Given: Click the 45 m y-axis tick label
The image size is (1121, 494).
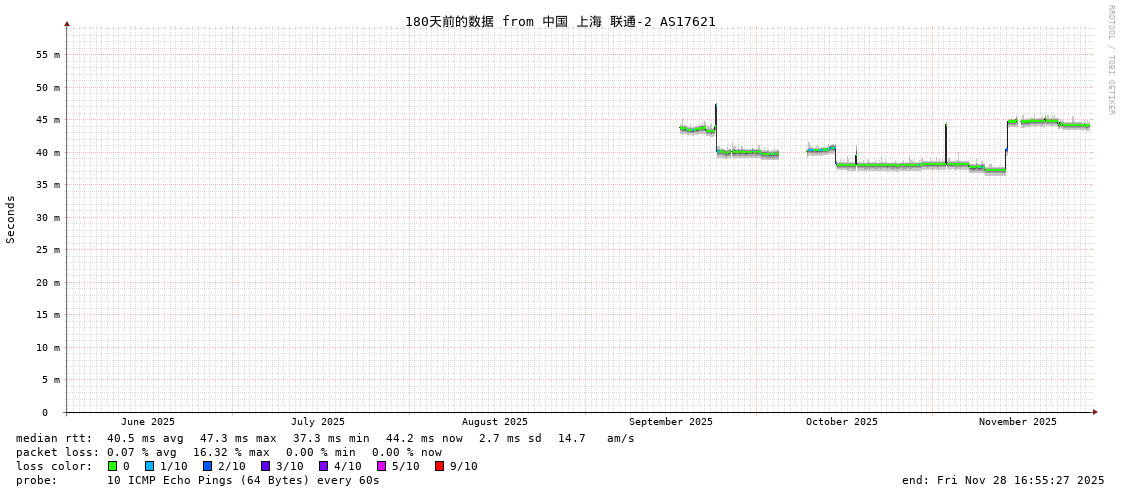Looking at the screenshot, I should click(49, 120).
